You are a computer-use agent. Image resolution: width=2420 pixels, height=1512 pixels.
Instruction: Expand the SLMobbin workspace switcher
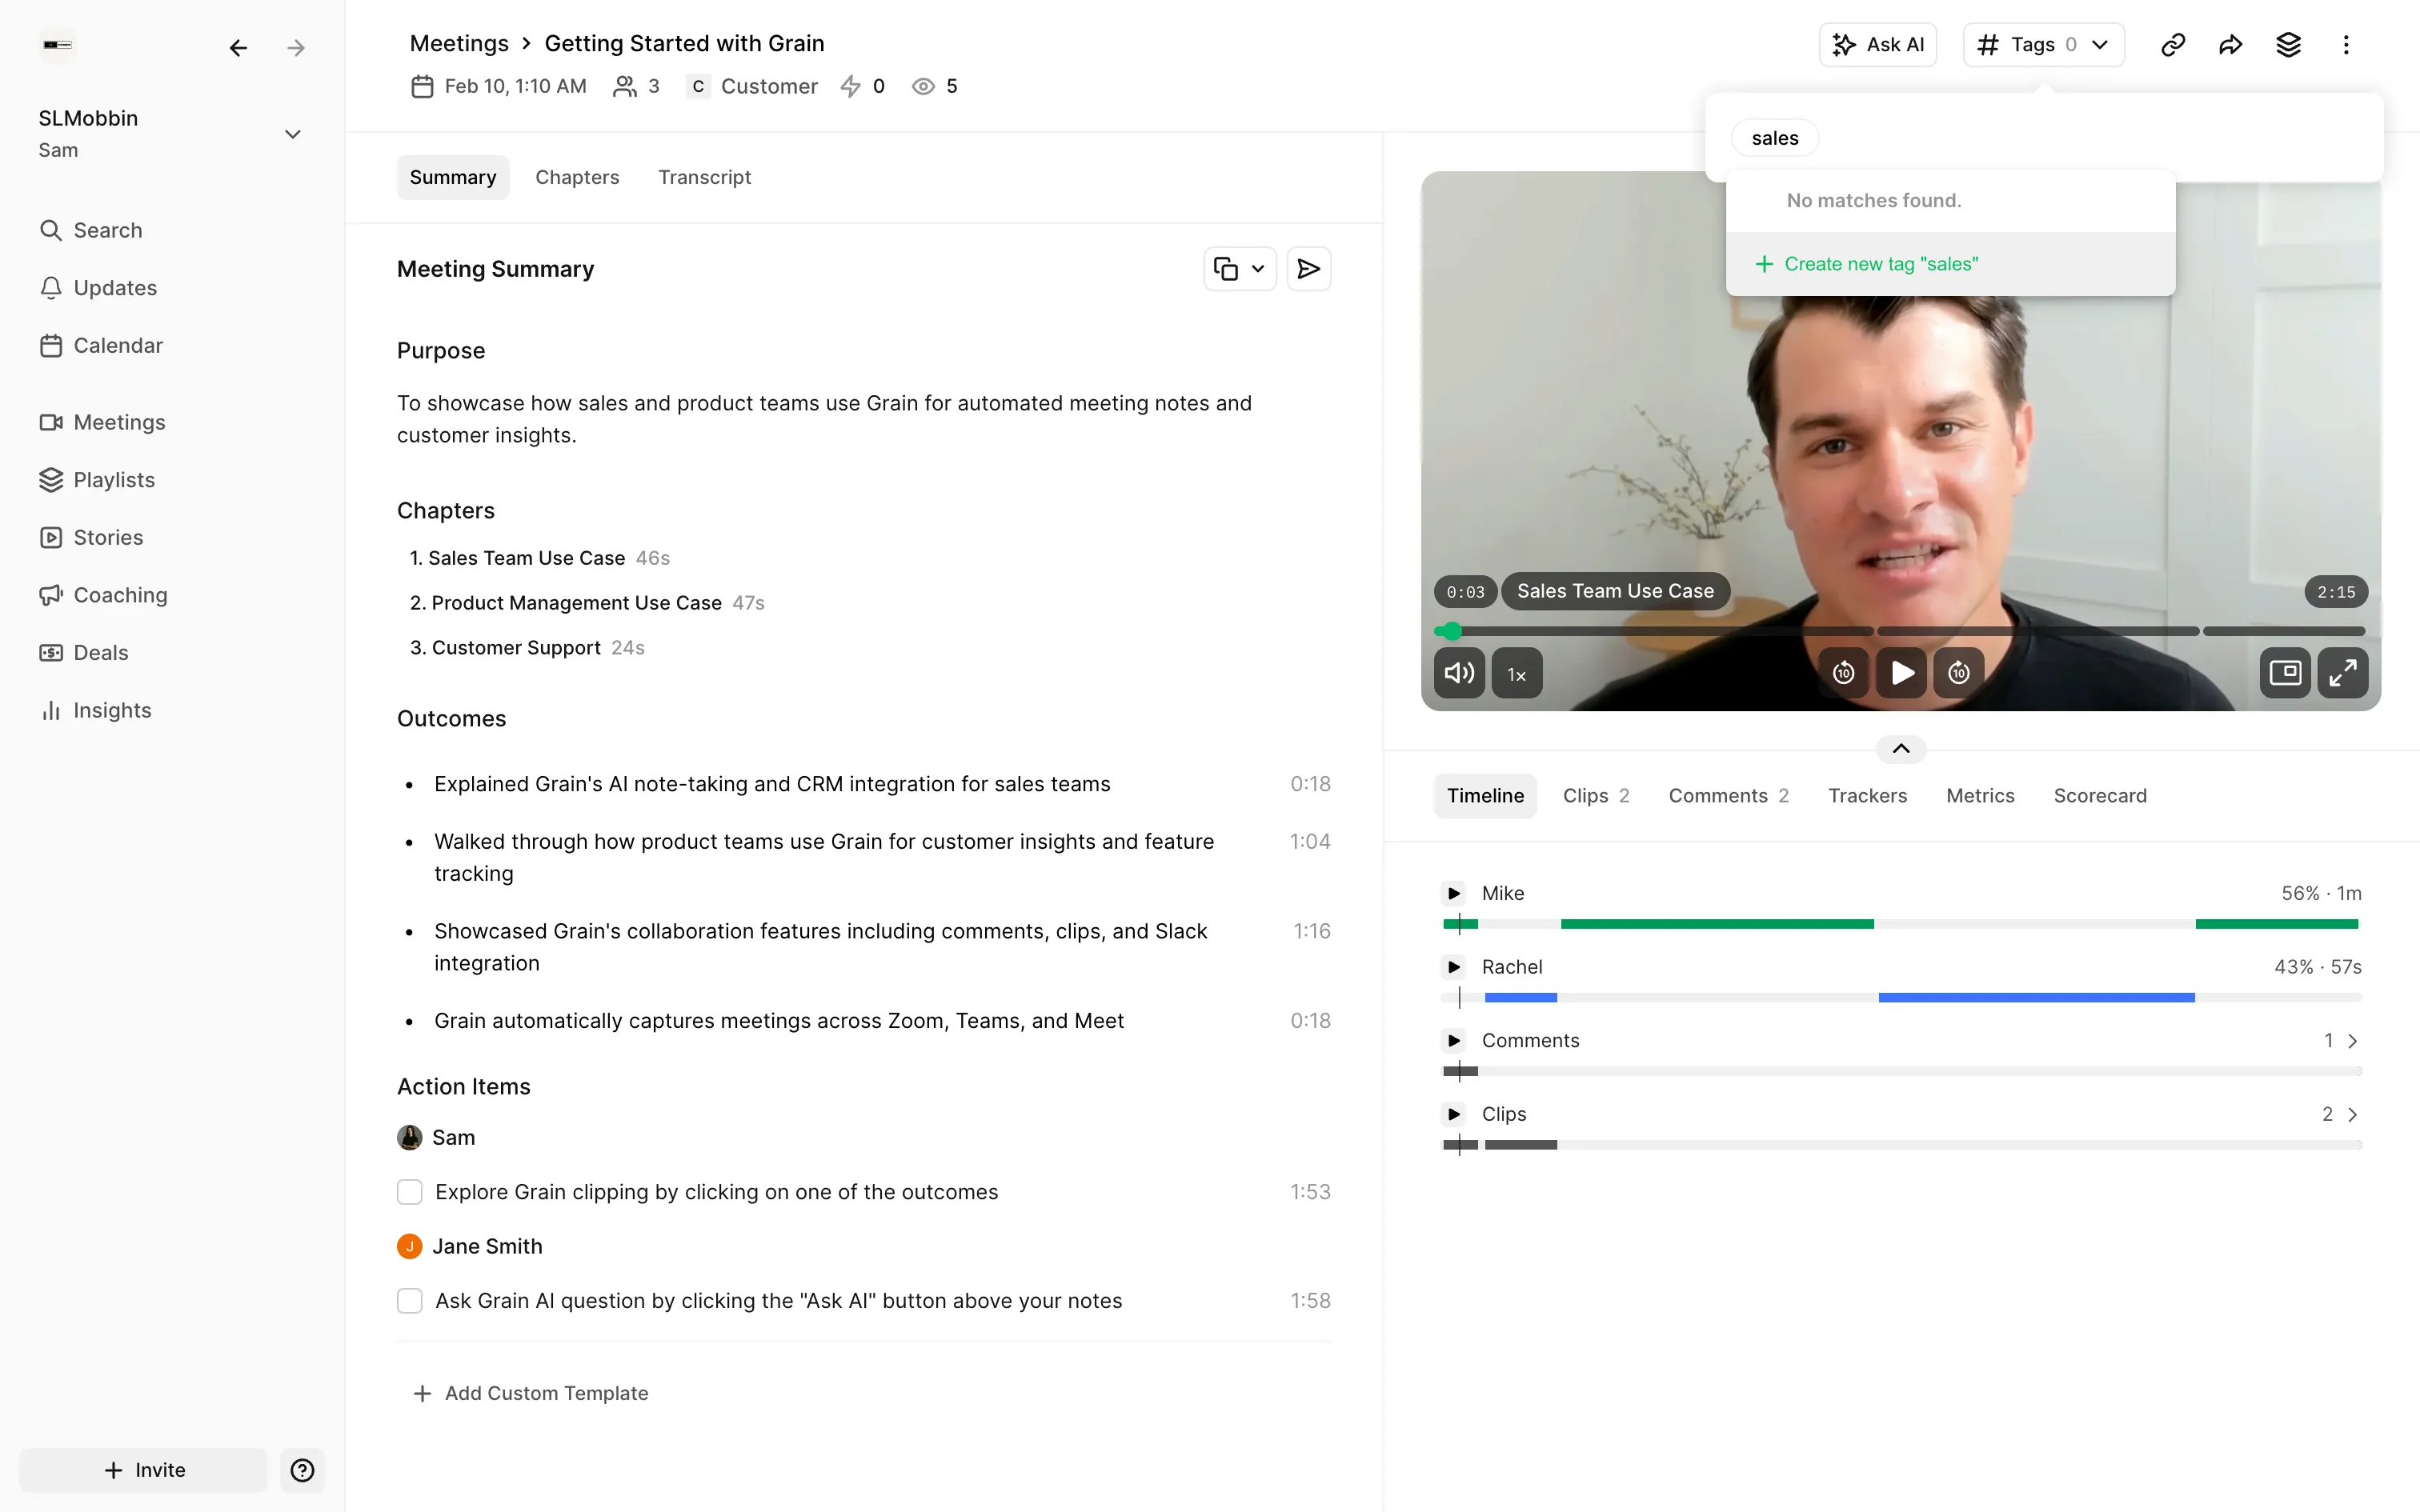click(x=292, y=134)
